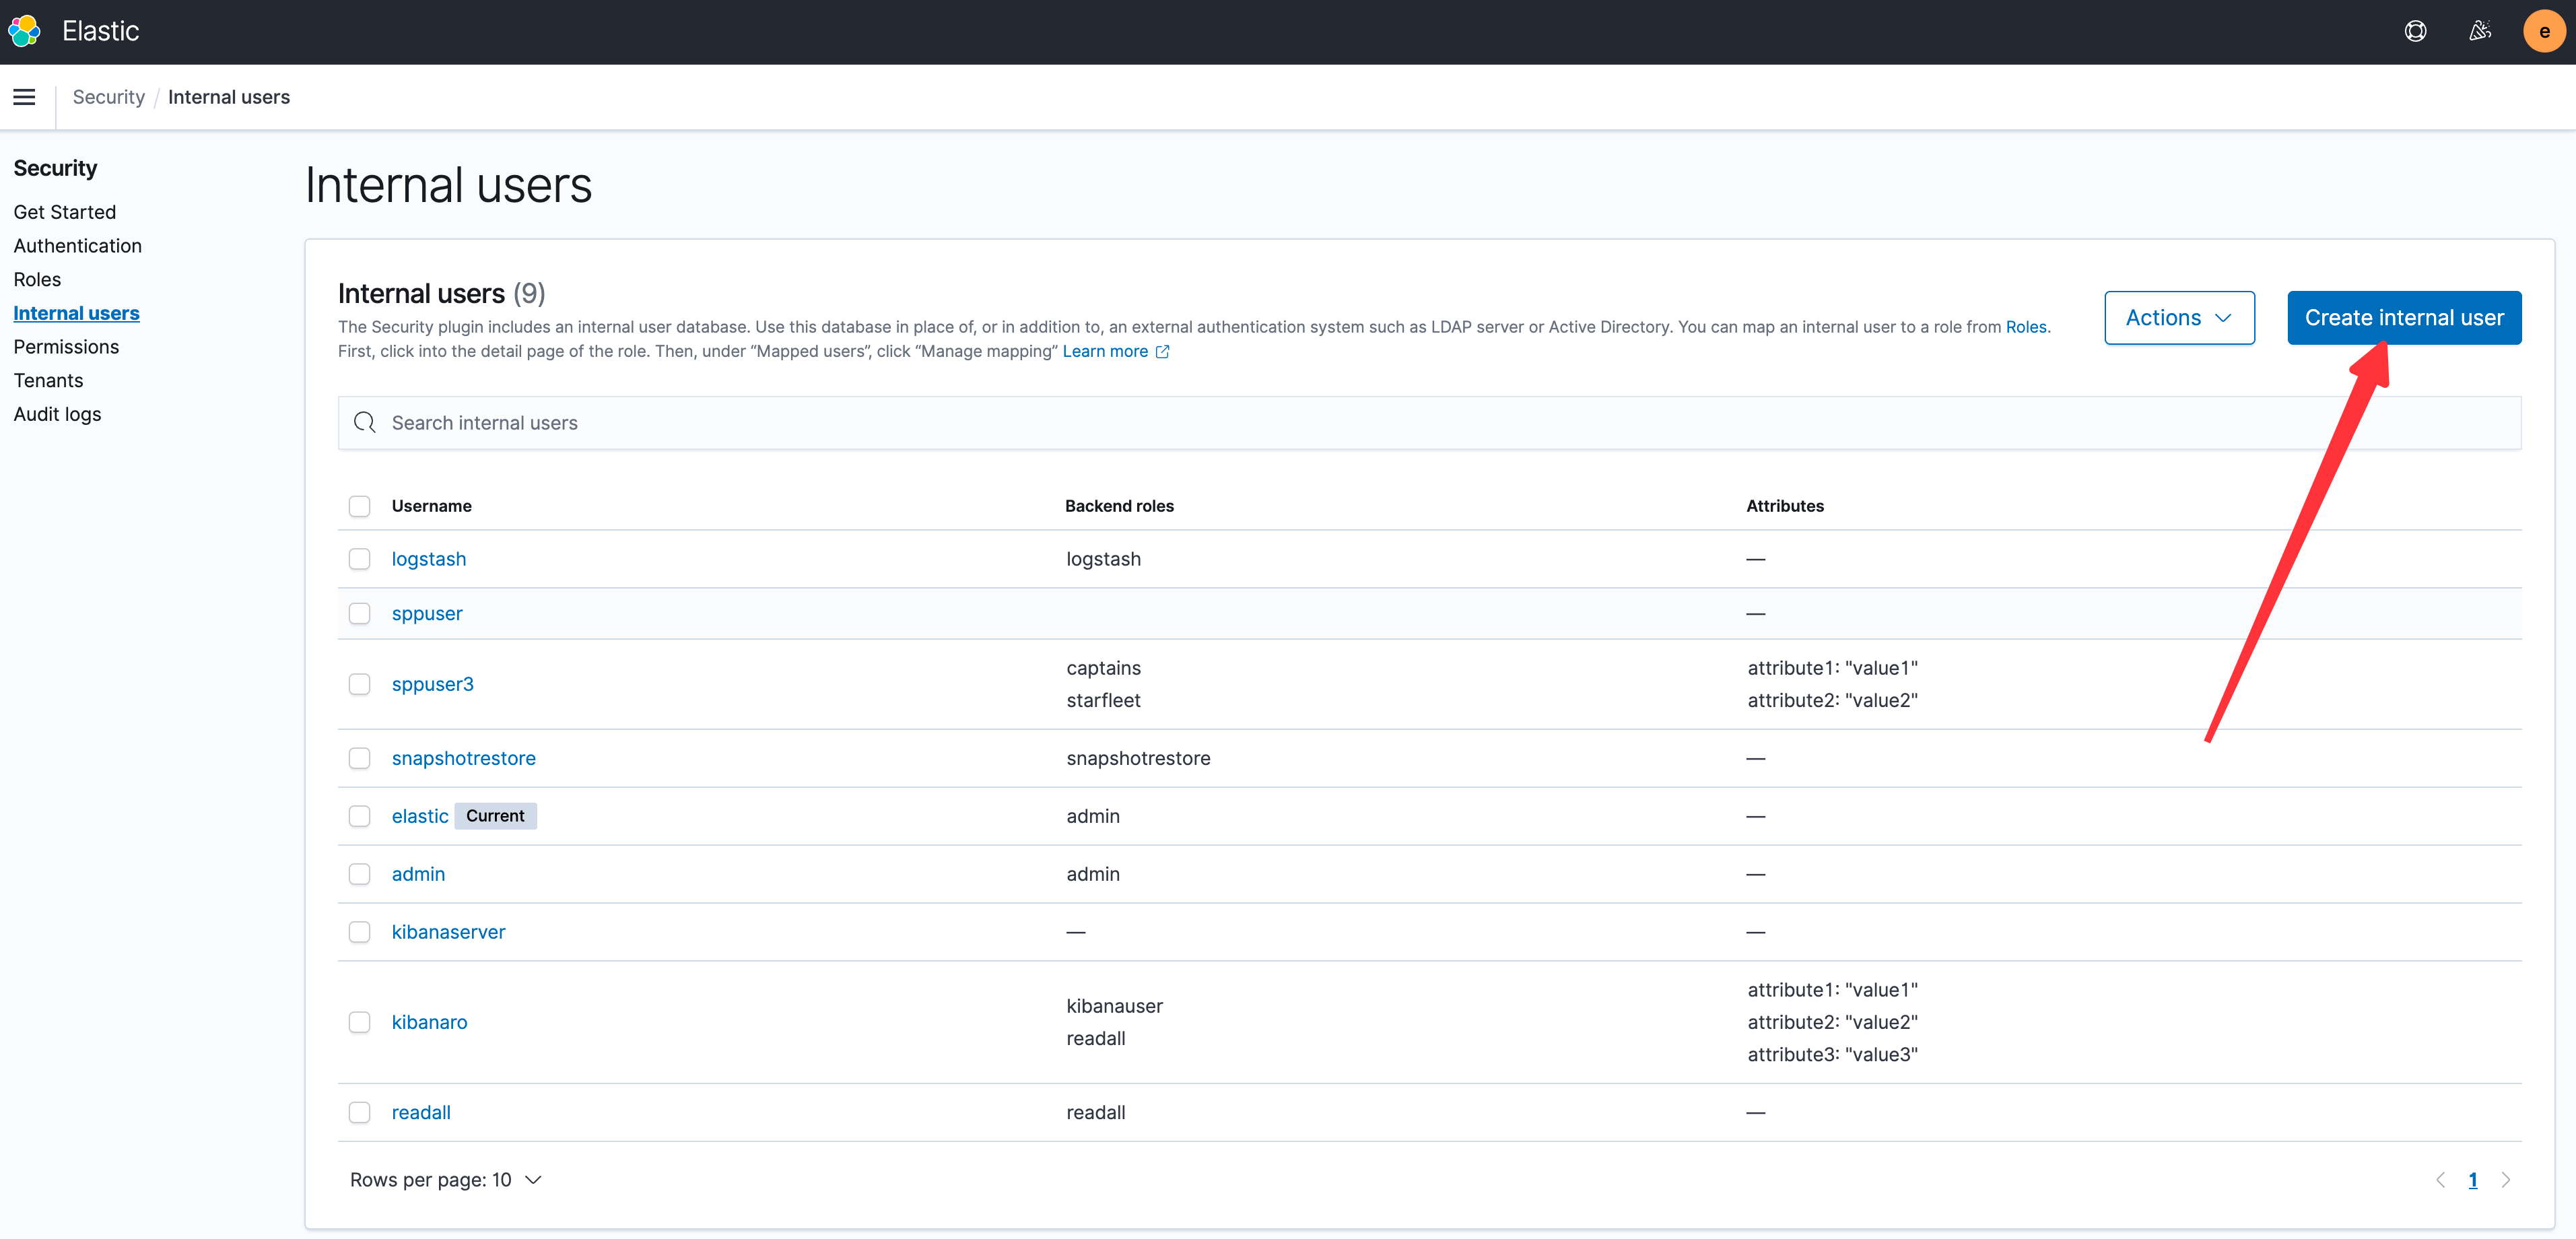Navigate to Audit logs in sidebar
The image size is (2576, 1239).
pyautogui.click(x=57, y=414)
